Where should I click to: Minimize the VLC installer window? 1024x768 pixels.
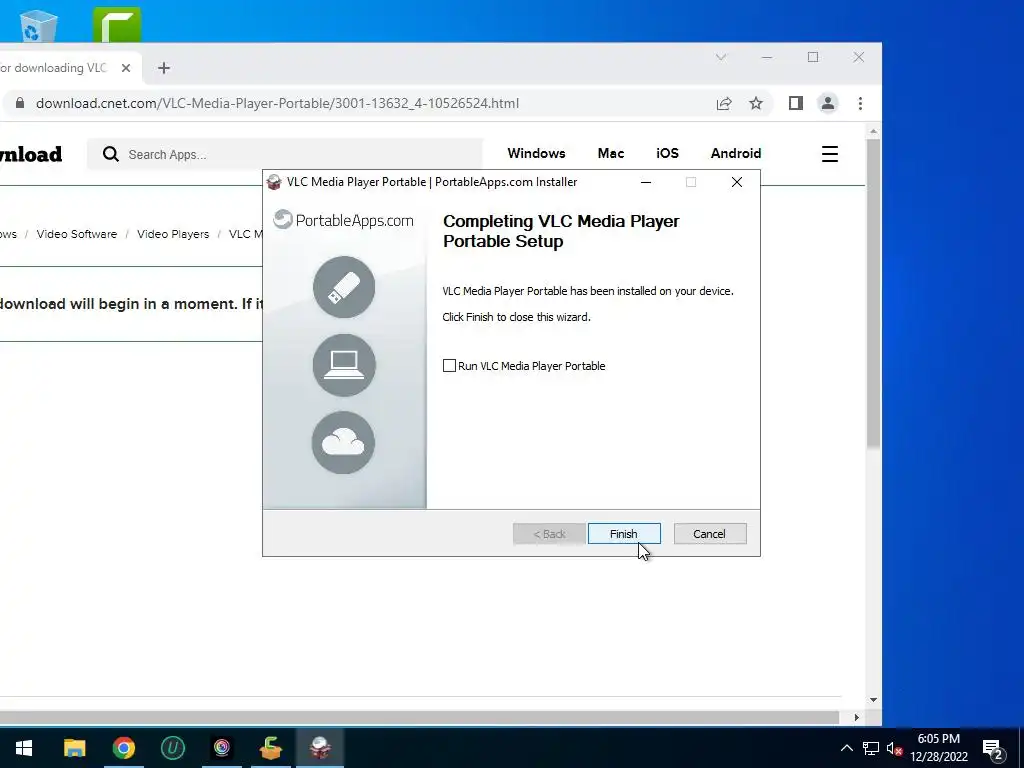click(646, 182)
